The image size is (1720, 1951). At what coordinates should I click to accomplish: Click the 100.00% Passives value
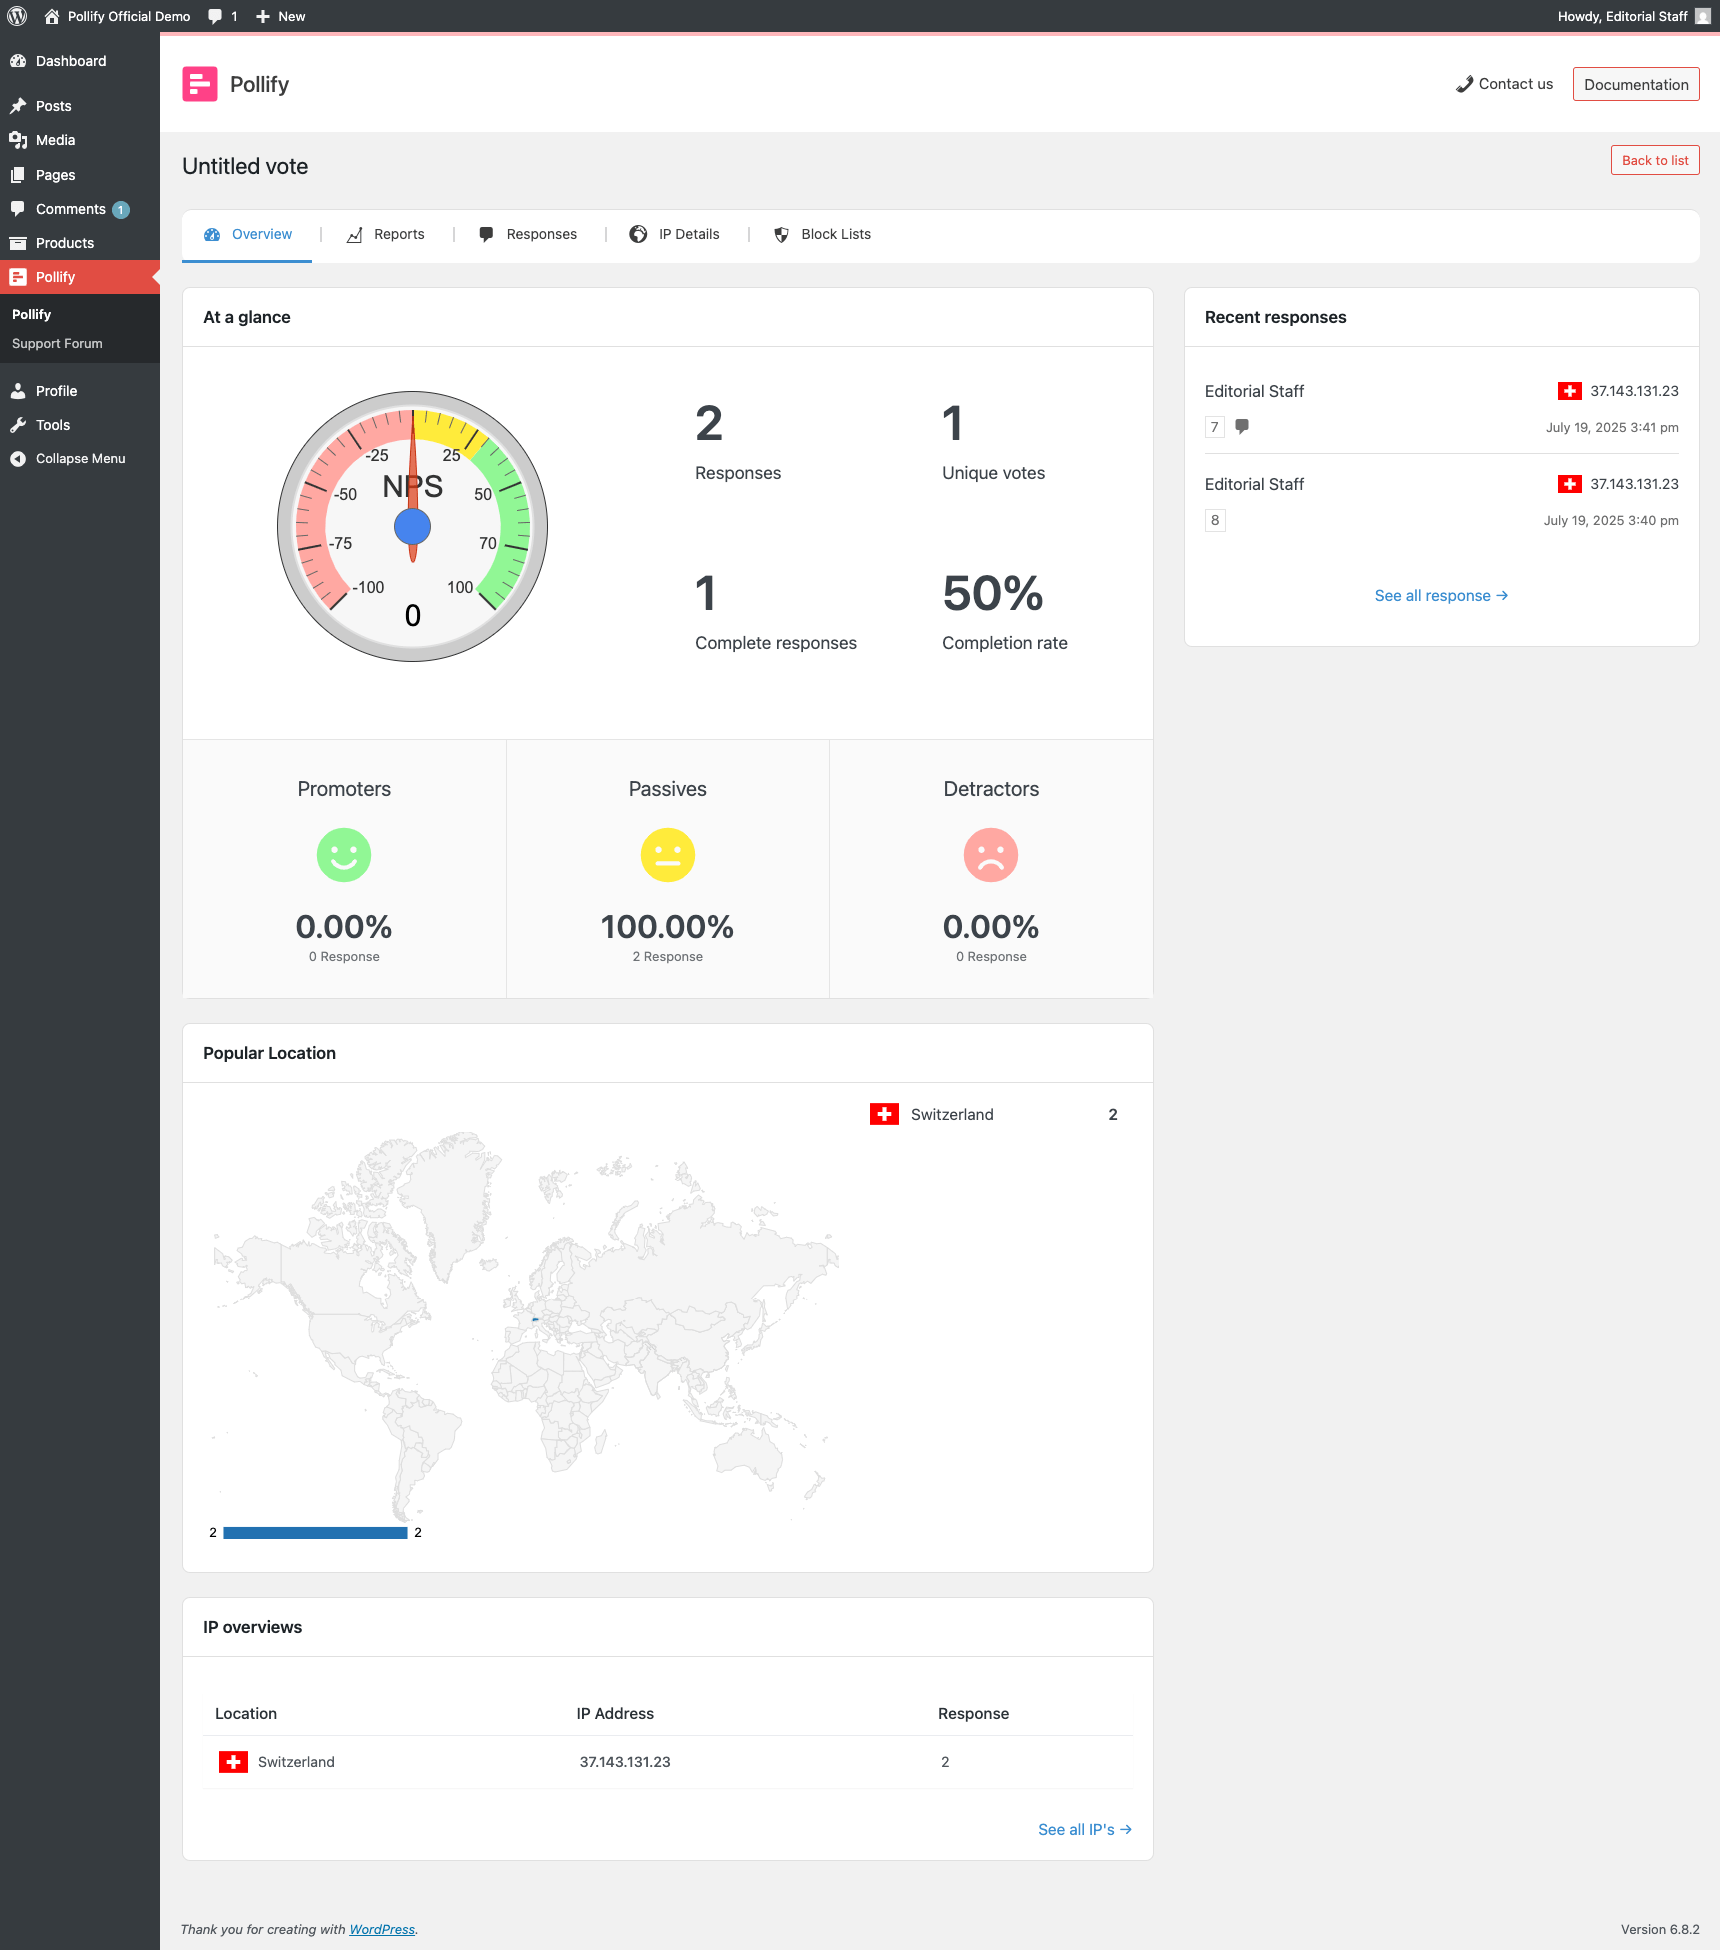tap(667, 927)
